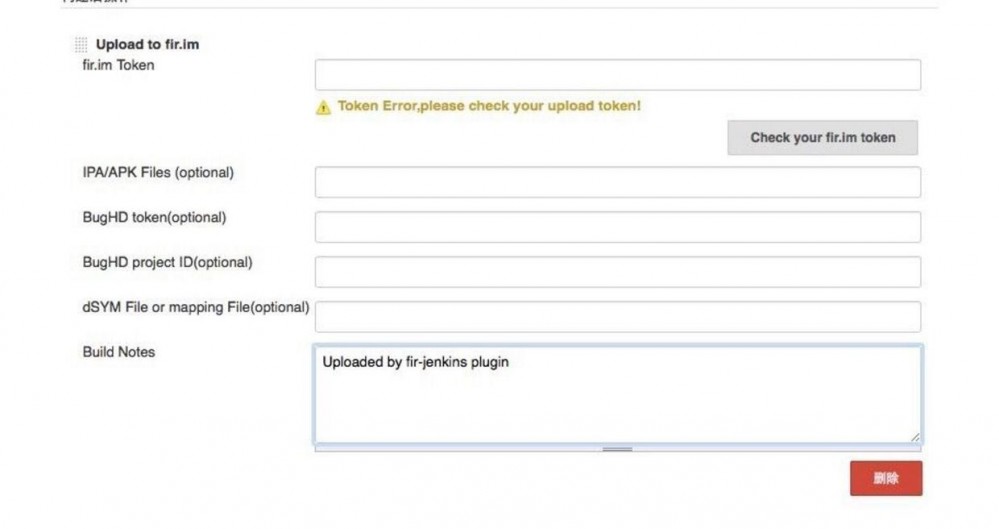999x529 pixels.
Task: Click the dSYM File or mapping File input
Action: [617, 317]
